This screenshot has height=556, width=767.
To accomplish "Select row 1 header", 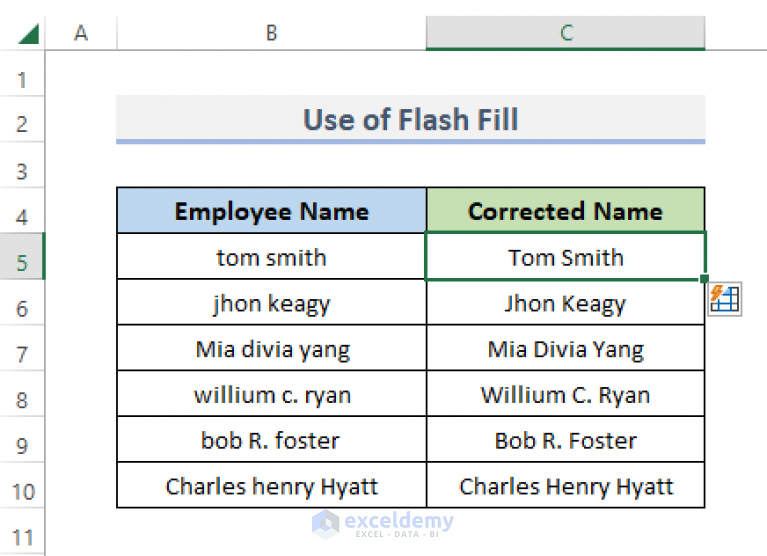I will click(x=22, y=80).
